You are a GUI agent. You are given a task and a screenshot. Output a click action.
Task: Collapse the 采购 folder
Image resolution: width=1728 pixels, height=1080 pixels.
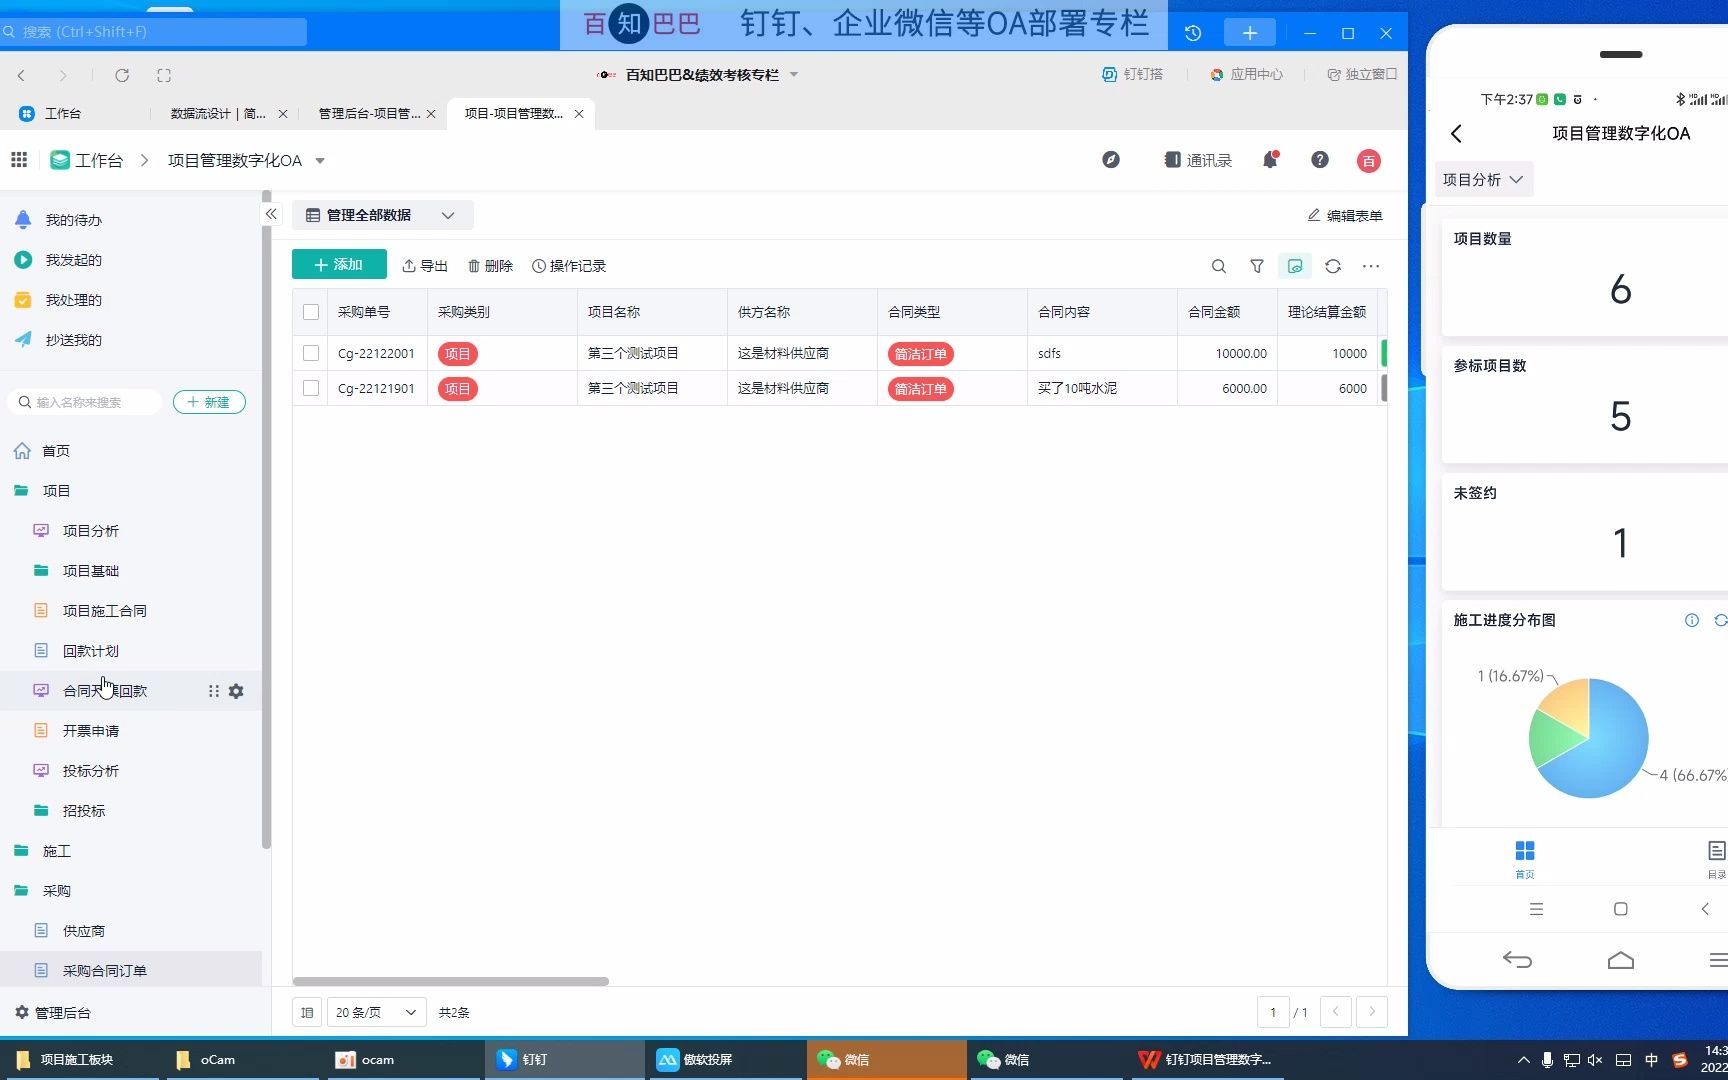tap(56, 891)
